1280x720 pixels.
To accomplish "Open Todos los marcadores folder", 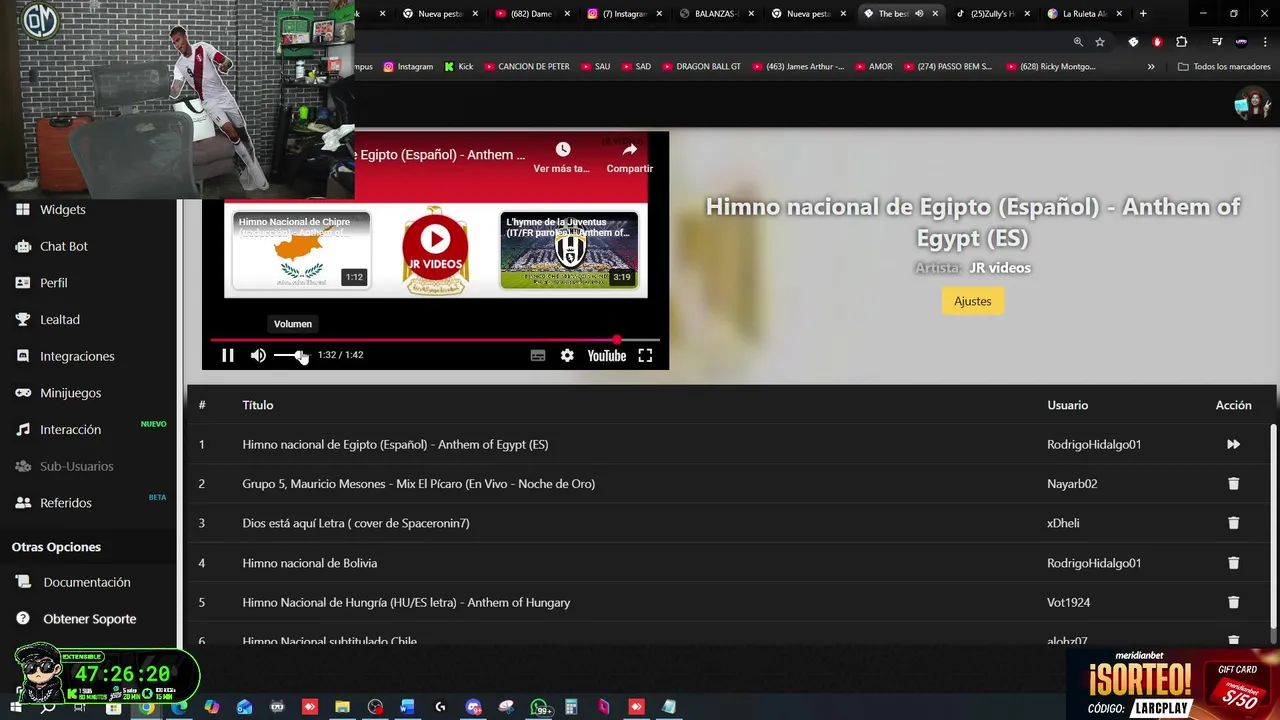I will [x=1224, y=67].
